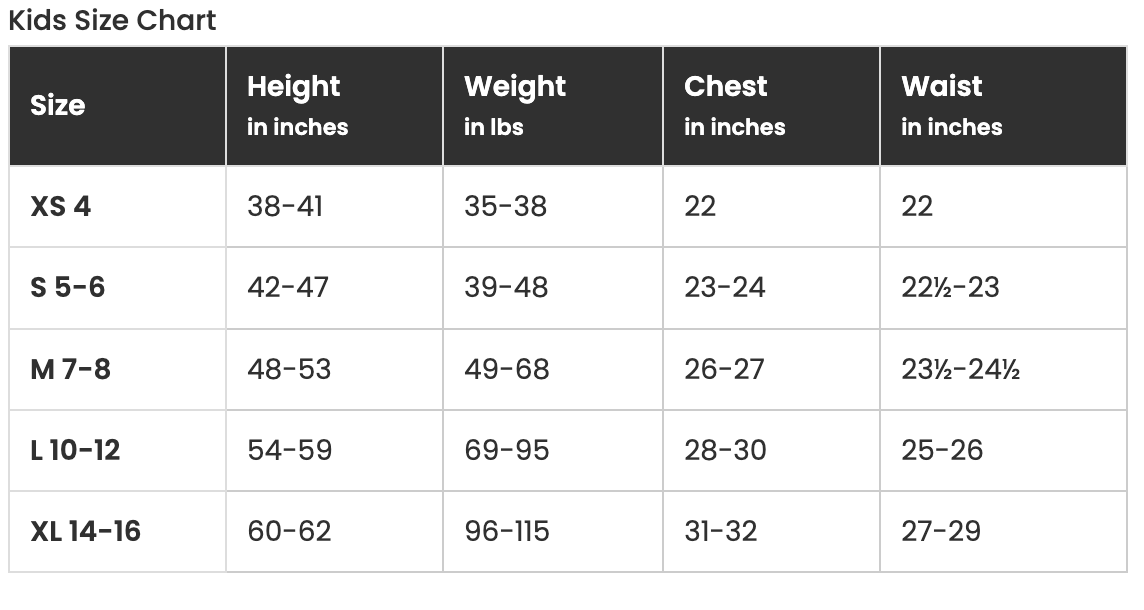This screenshot has height=610, width=1144.
Task: Select the M 7-8 size label
Action: click(x=71, y=369)
